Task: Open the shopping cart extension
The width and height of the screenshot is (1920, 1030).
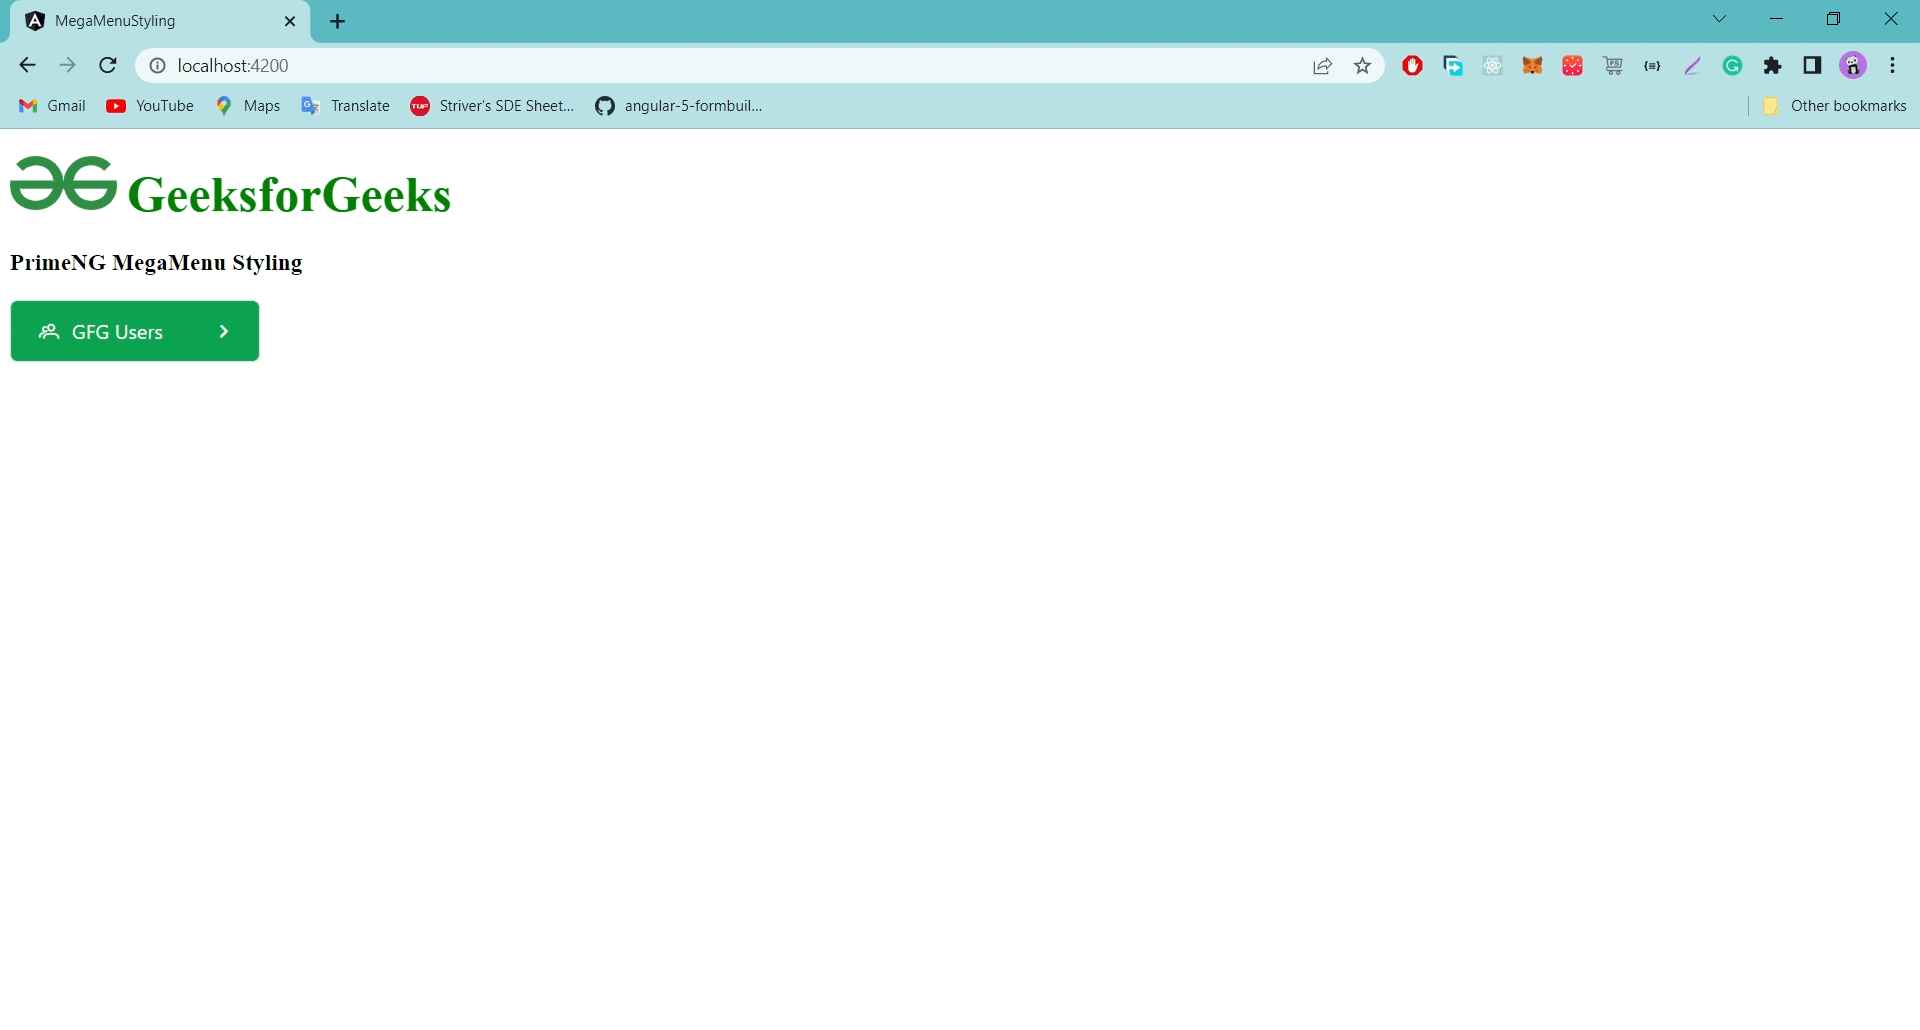Action: pyautogui.click(x=1613, y=66)
